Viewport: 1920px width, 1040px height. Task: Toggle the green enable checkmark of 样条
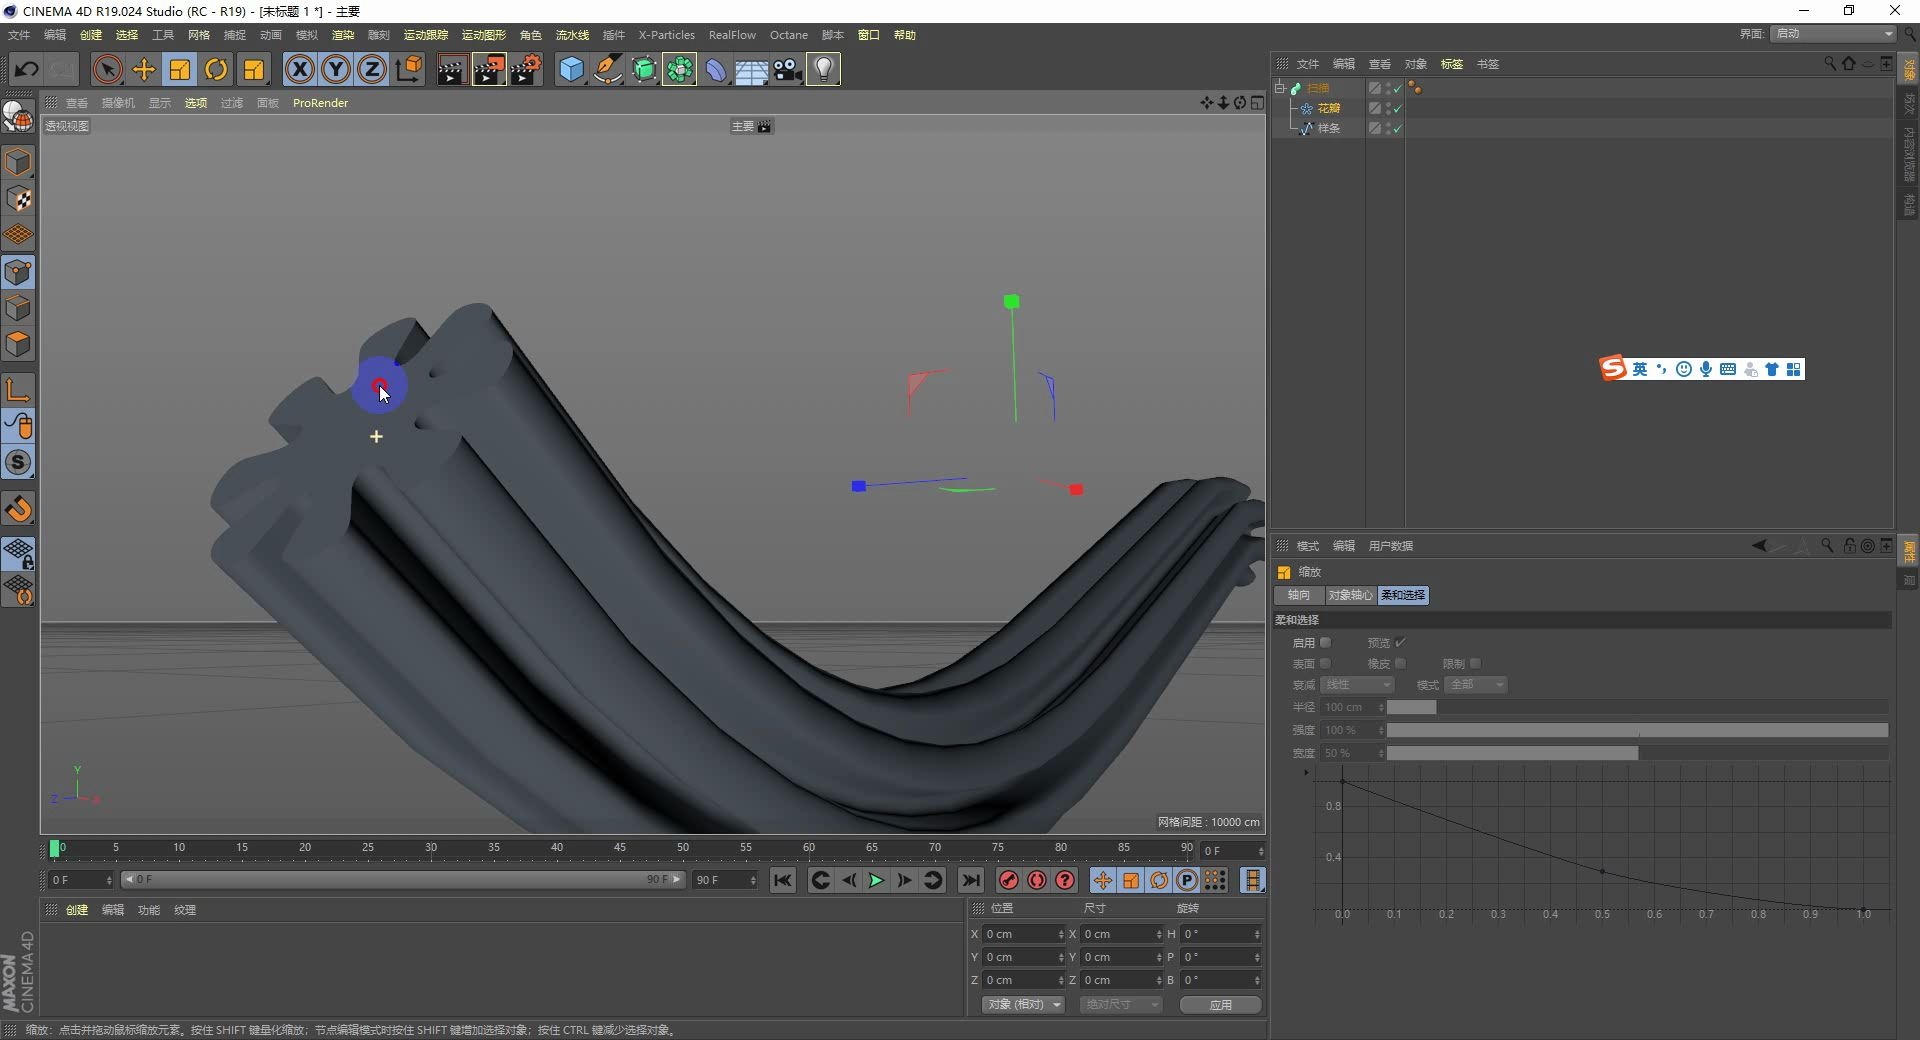click(1398, 128)
